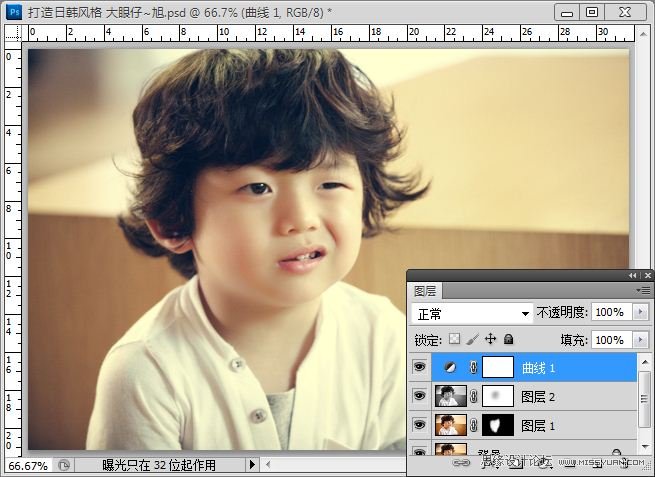Viewport: 655px width, 477px height.
Task: Click the canvas horizontal scroll left arrow
Action: [268, 464]
